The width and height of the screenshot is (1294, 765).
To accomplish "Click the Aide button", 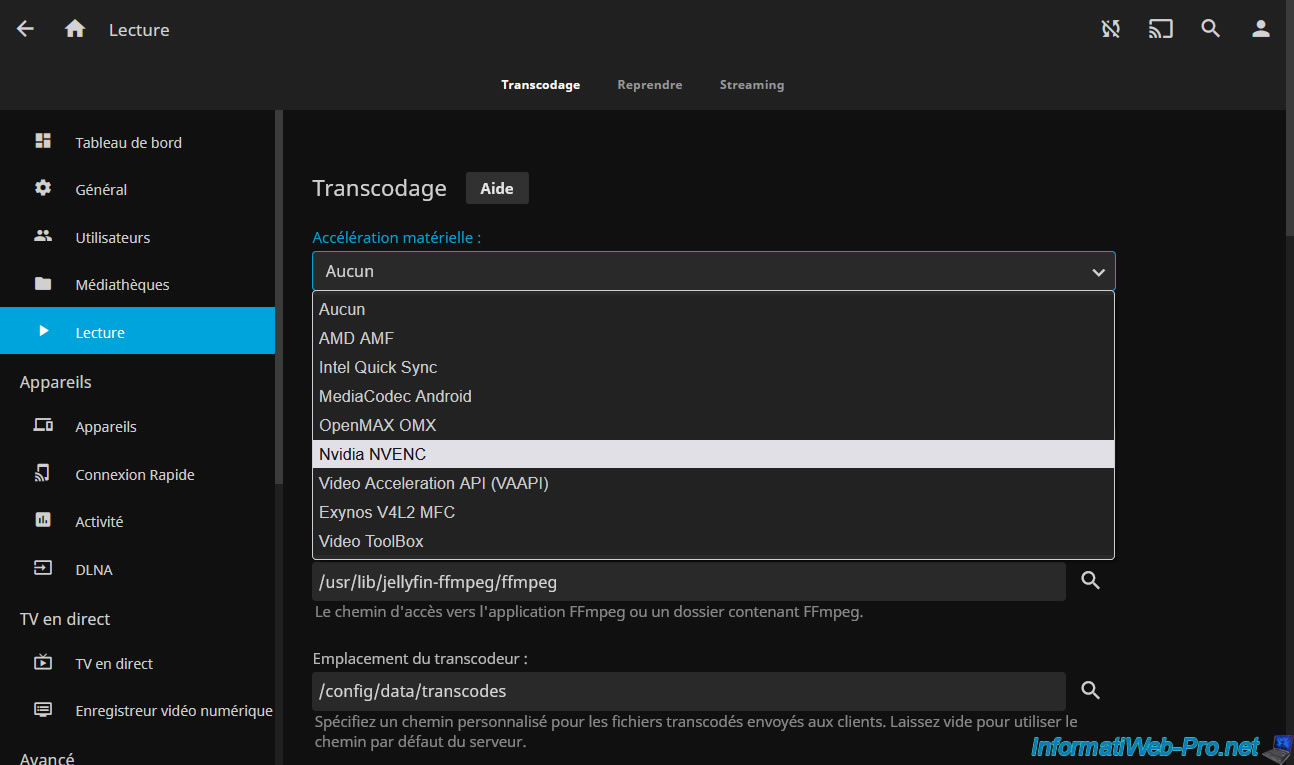I will (497, 188).
